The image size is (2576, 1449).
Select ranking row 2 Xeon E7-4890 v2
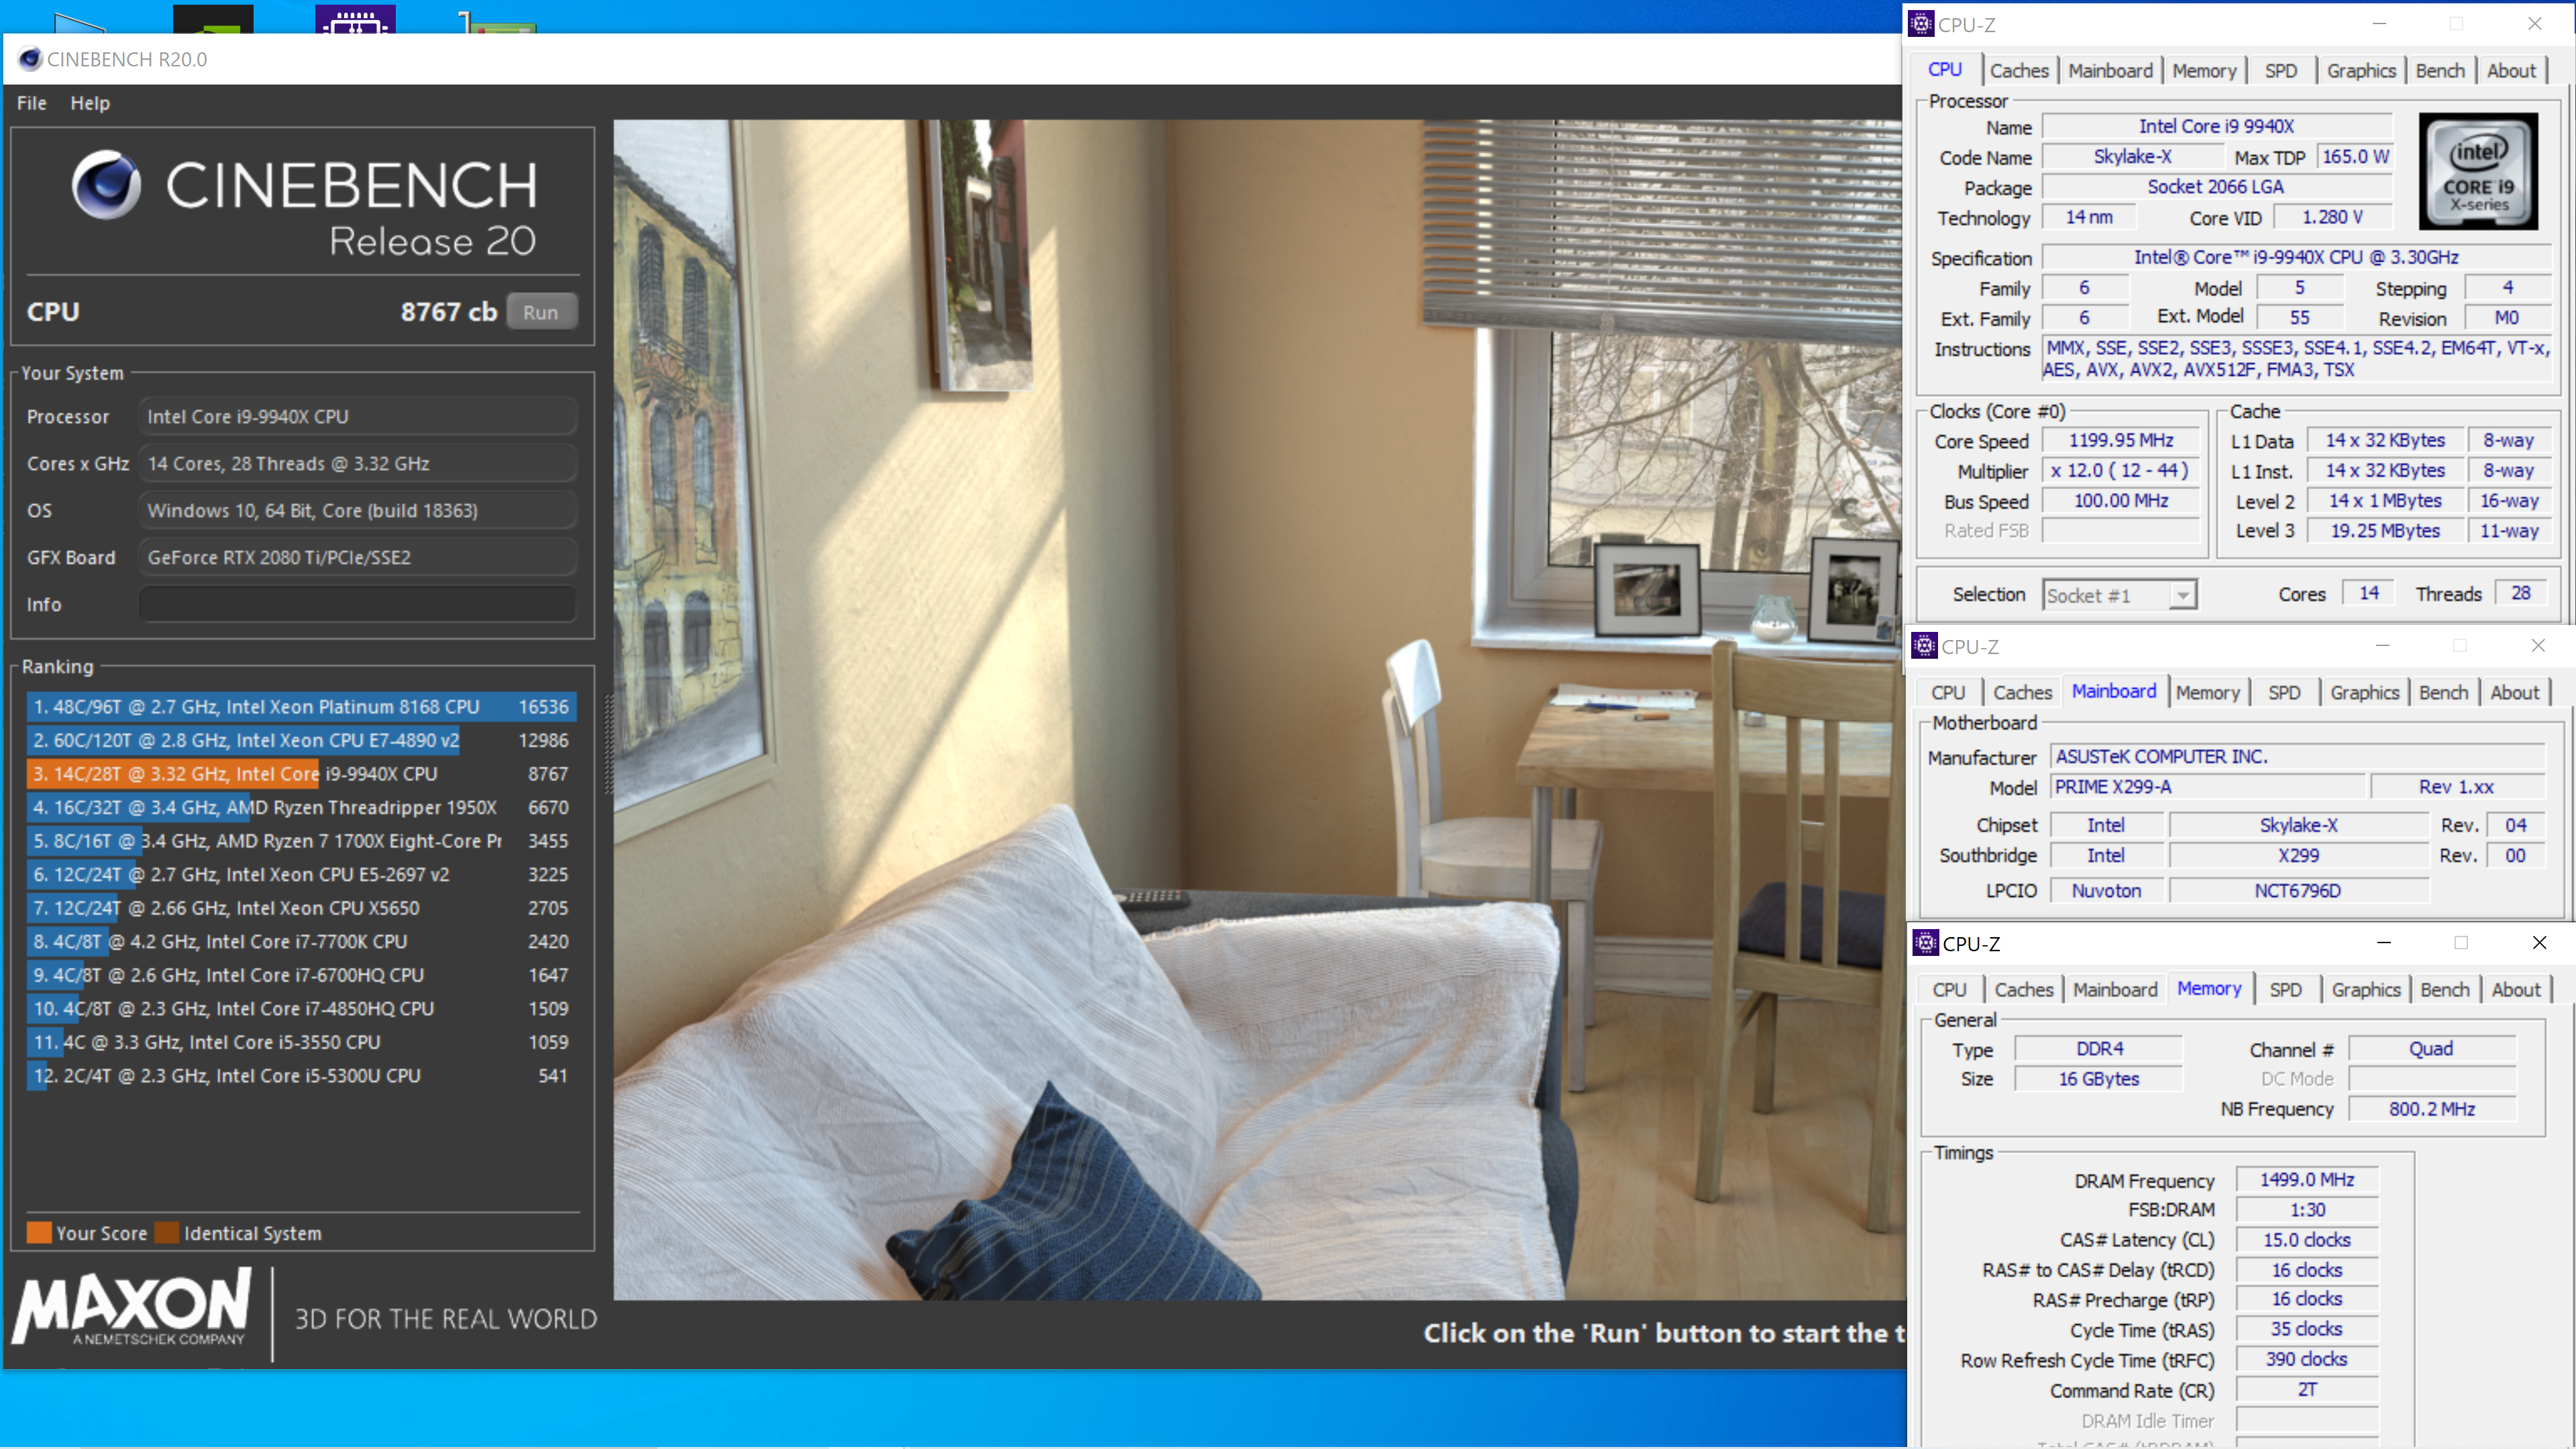(301, 740)
